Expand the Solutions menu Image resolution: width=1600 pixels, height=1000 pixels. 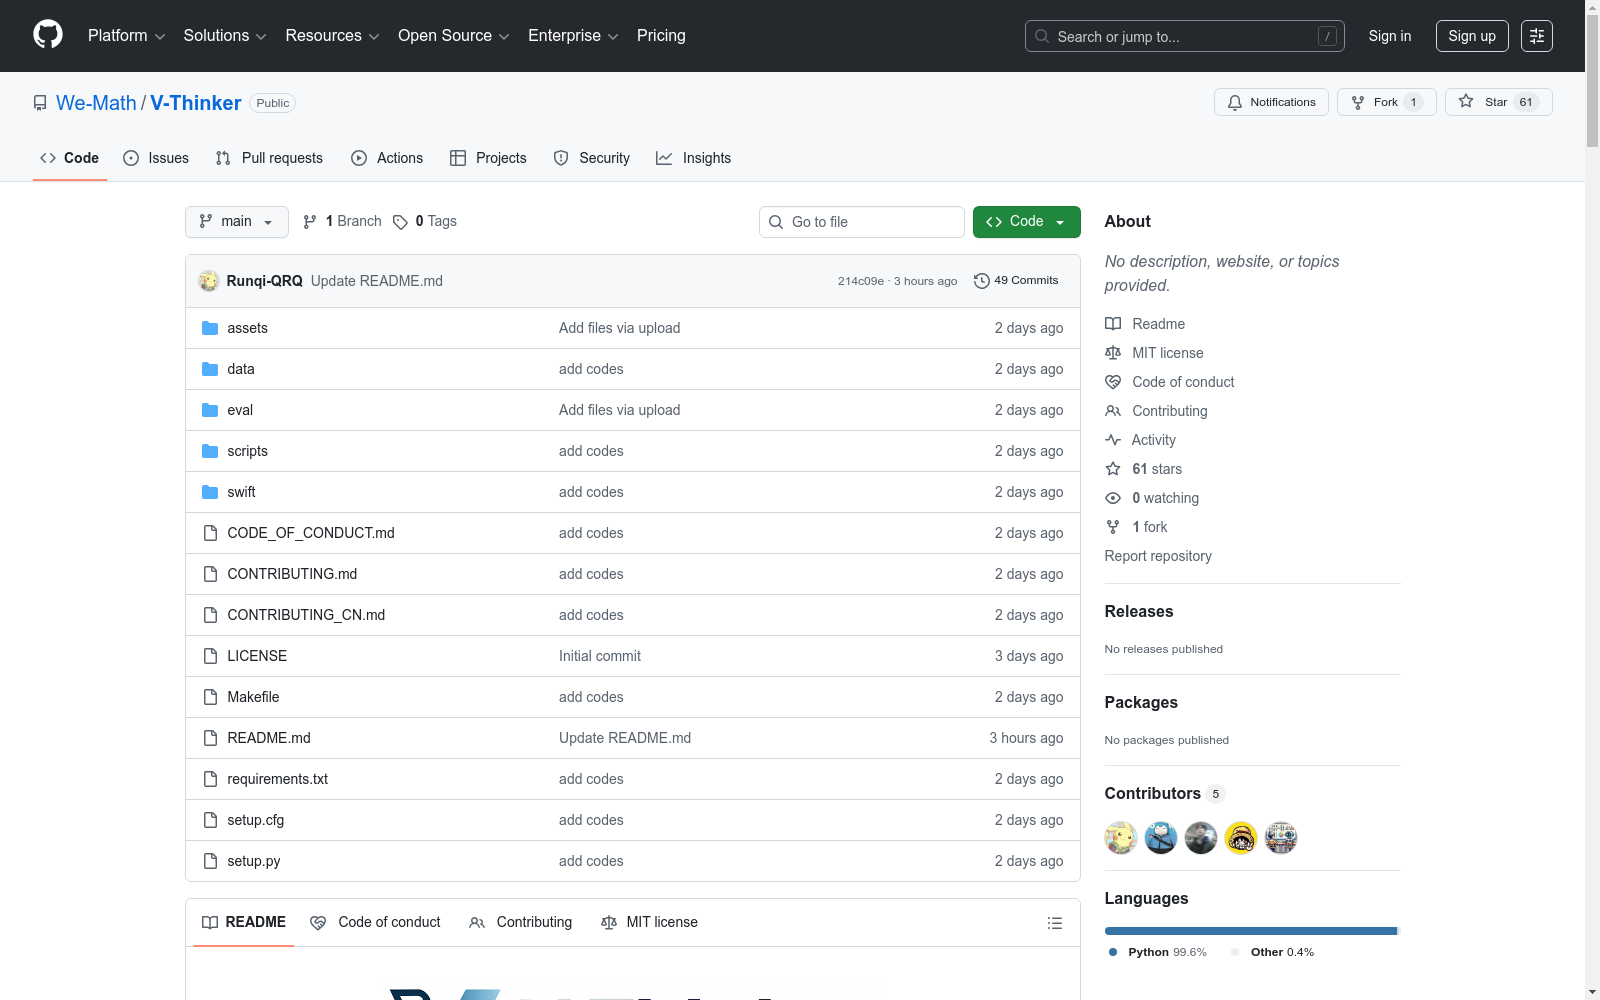click(x=225, y=36)
